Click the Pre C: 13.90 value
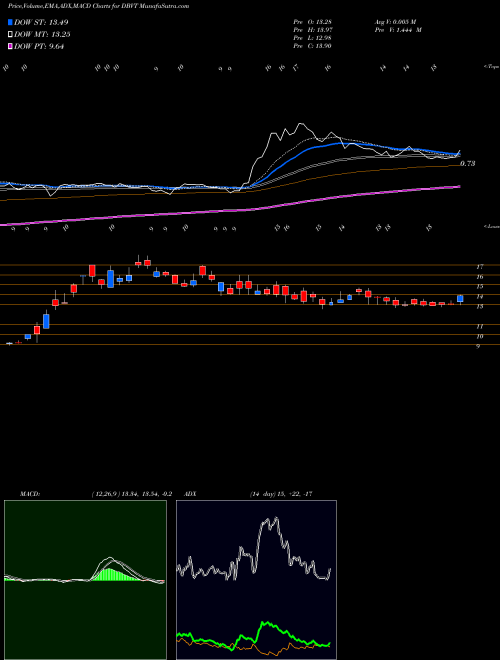The width and height of the screenshot is (500, 660). click(313, 46)
